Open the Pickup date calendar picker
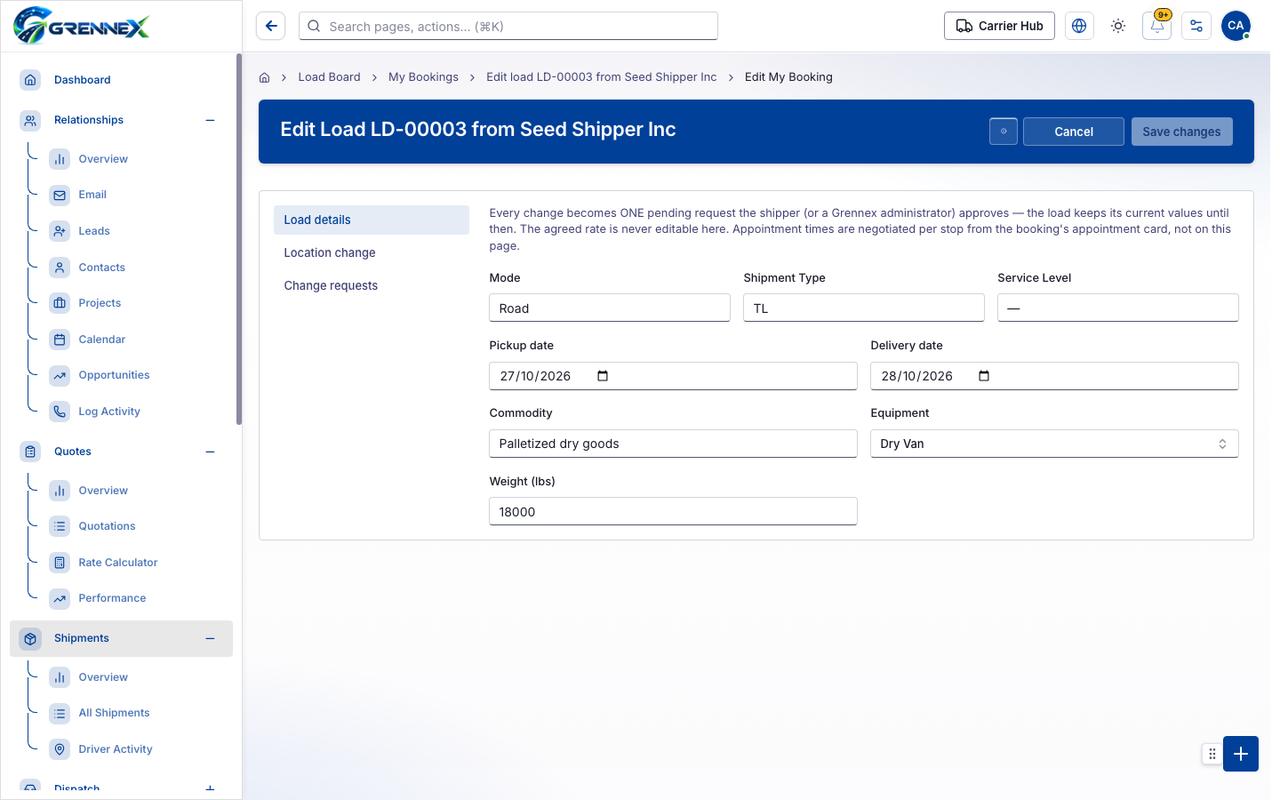This screenshot has width=1280, height=800. tap(602, 376)
